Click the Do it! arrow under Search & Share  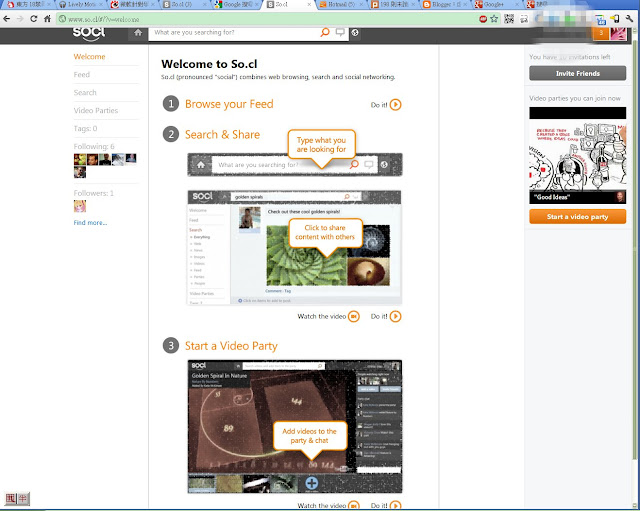[x=395, y=316]
